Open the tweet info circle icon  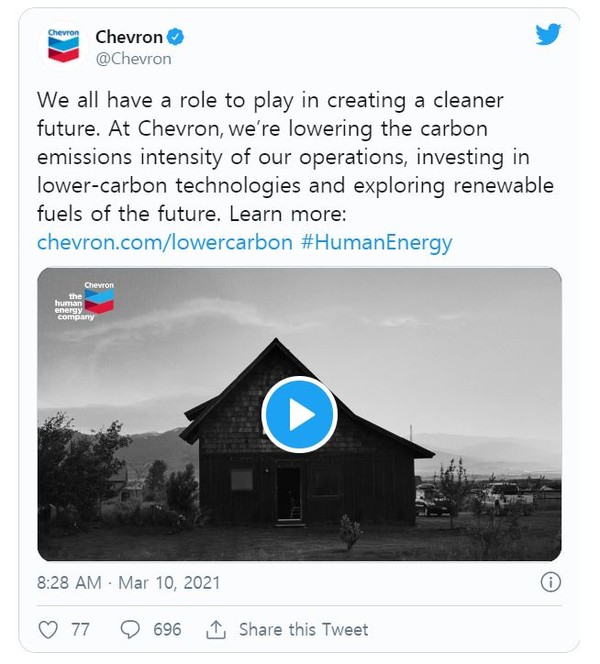click(x=549, y=582)
